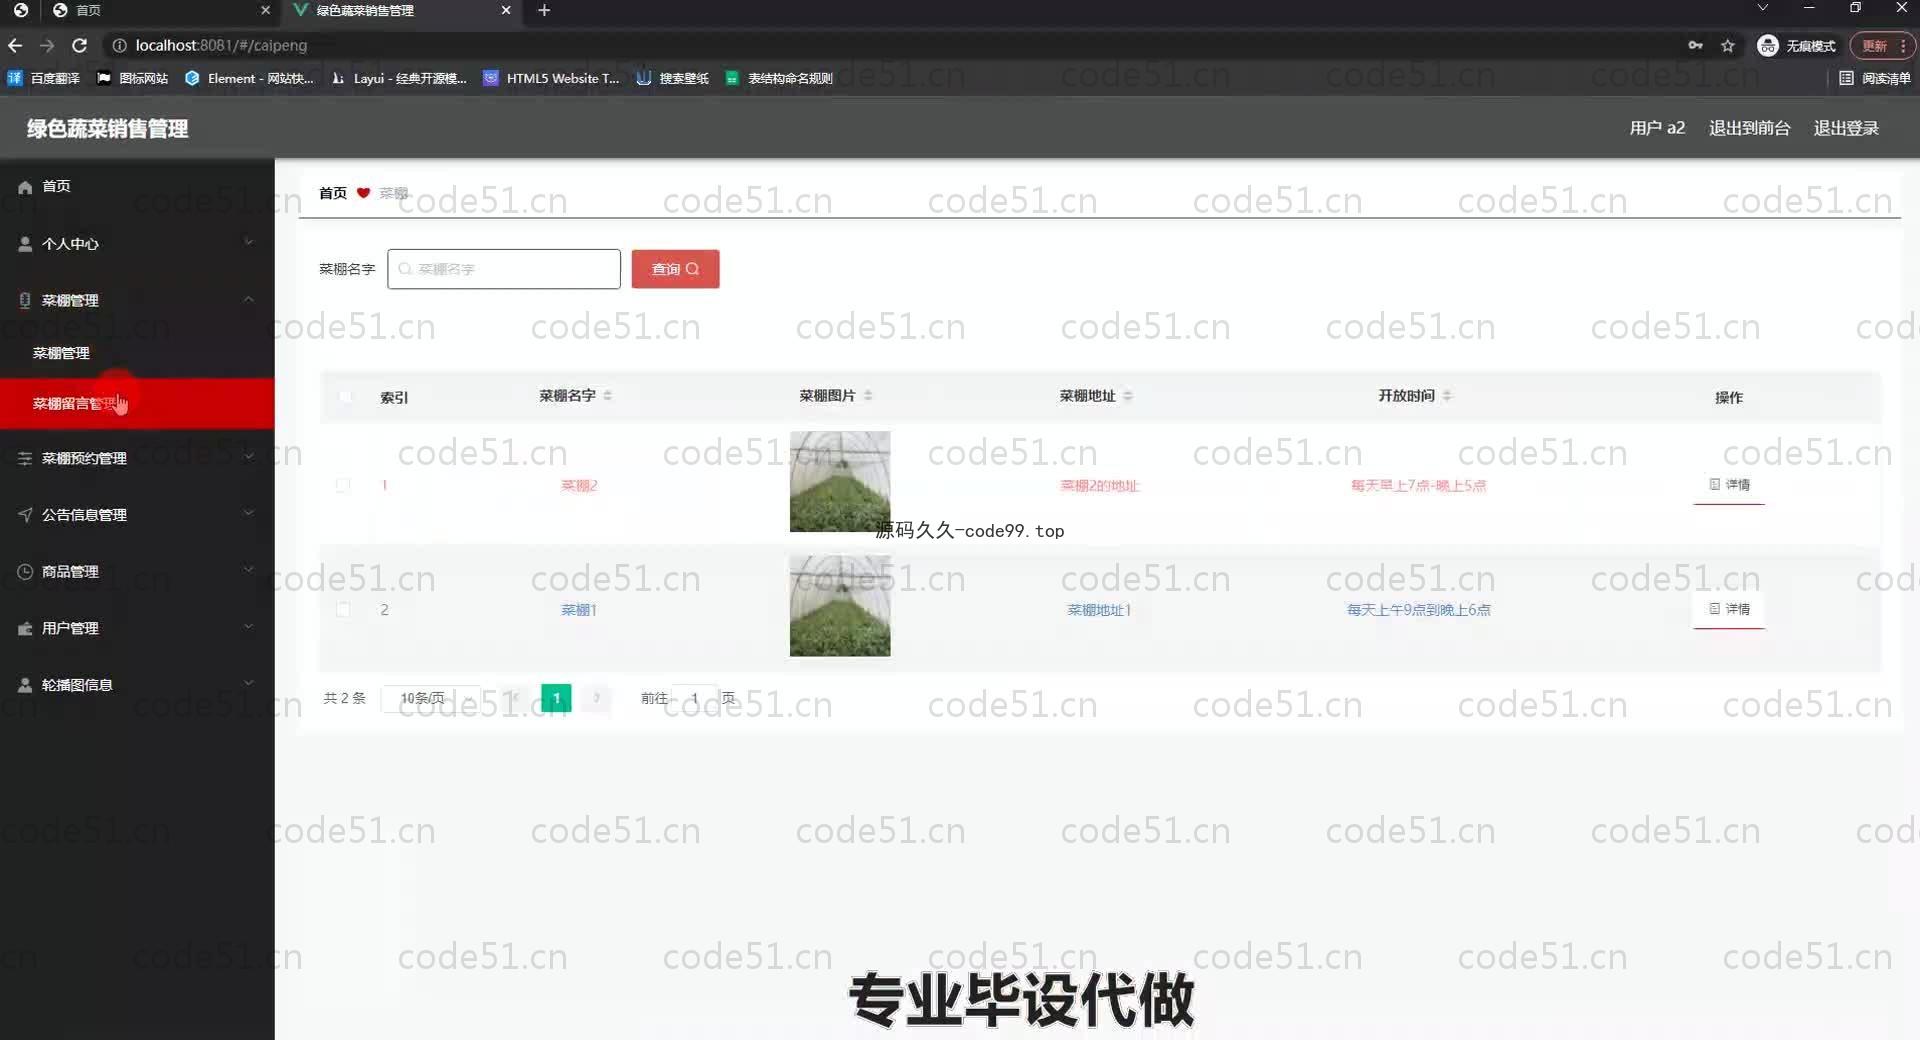Expand the 菜棚预约管理 chevron

(248, 457)
